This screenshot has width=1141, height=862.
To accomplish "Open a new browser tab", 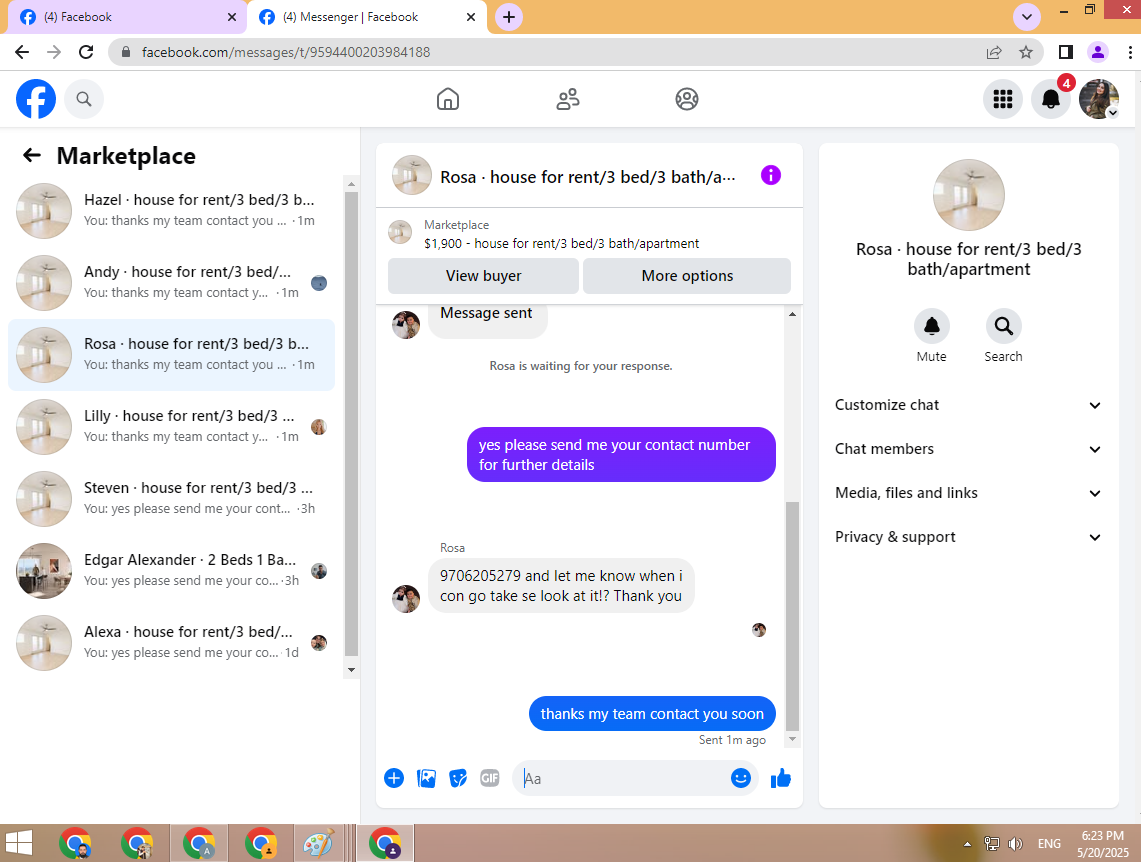I will [509, 17].
